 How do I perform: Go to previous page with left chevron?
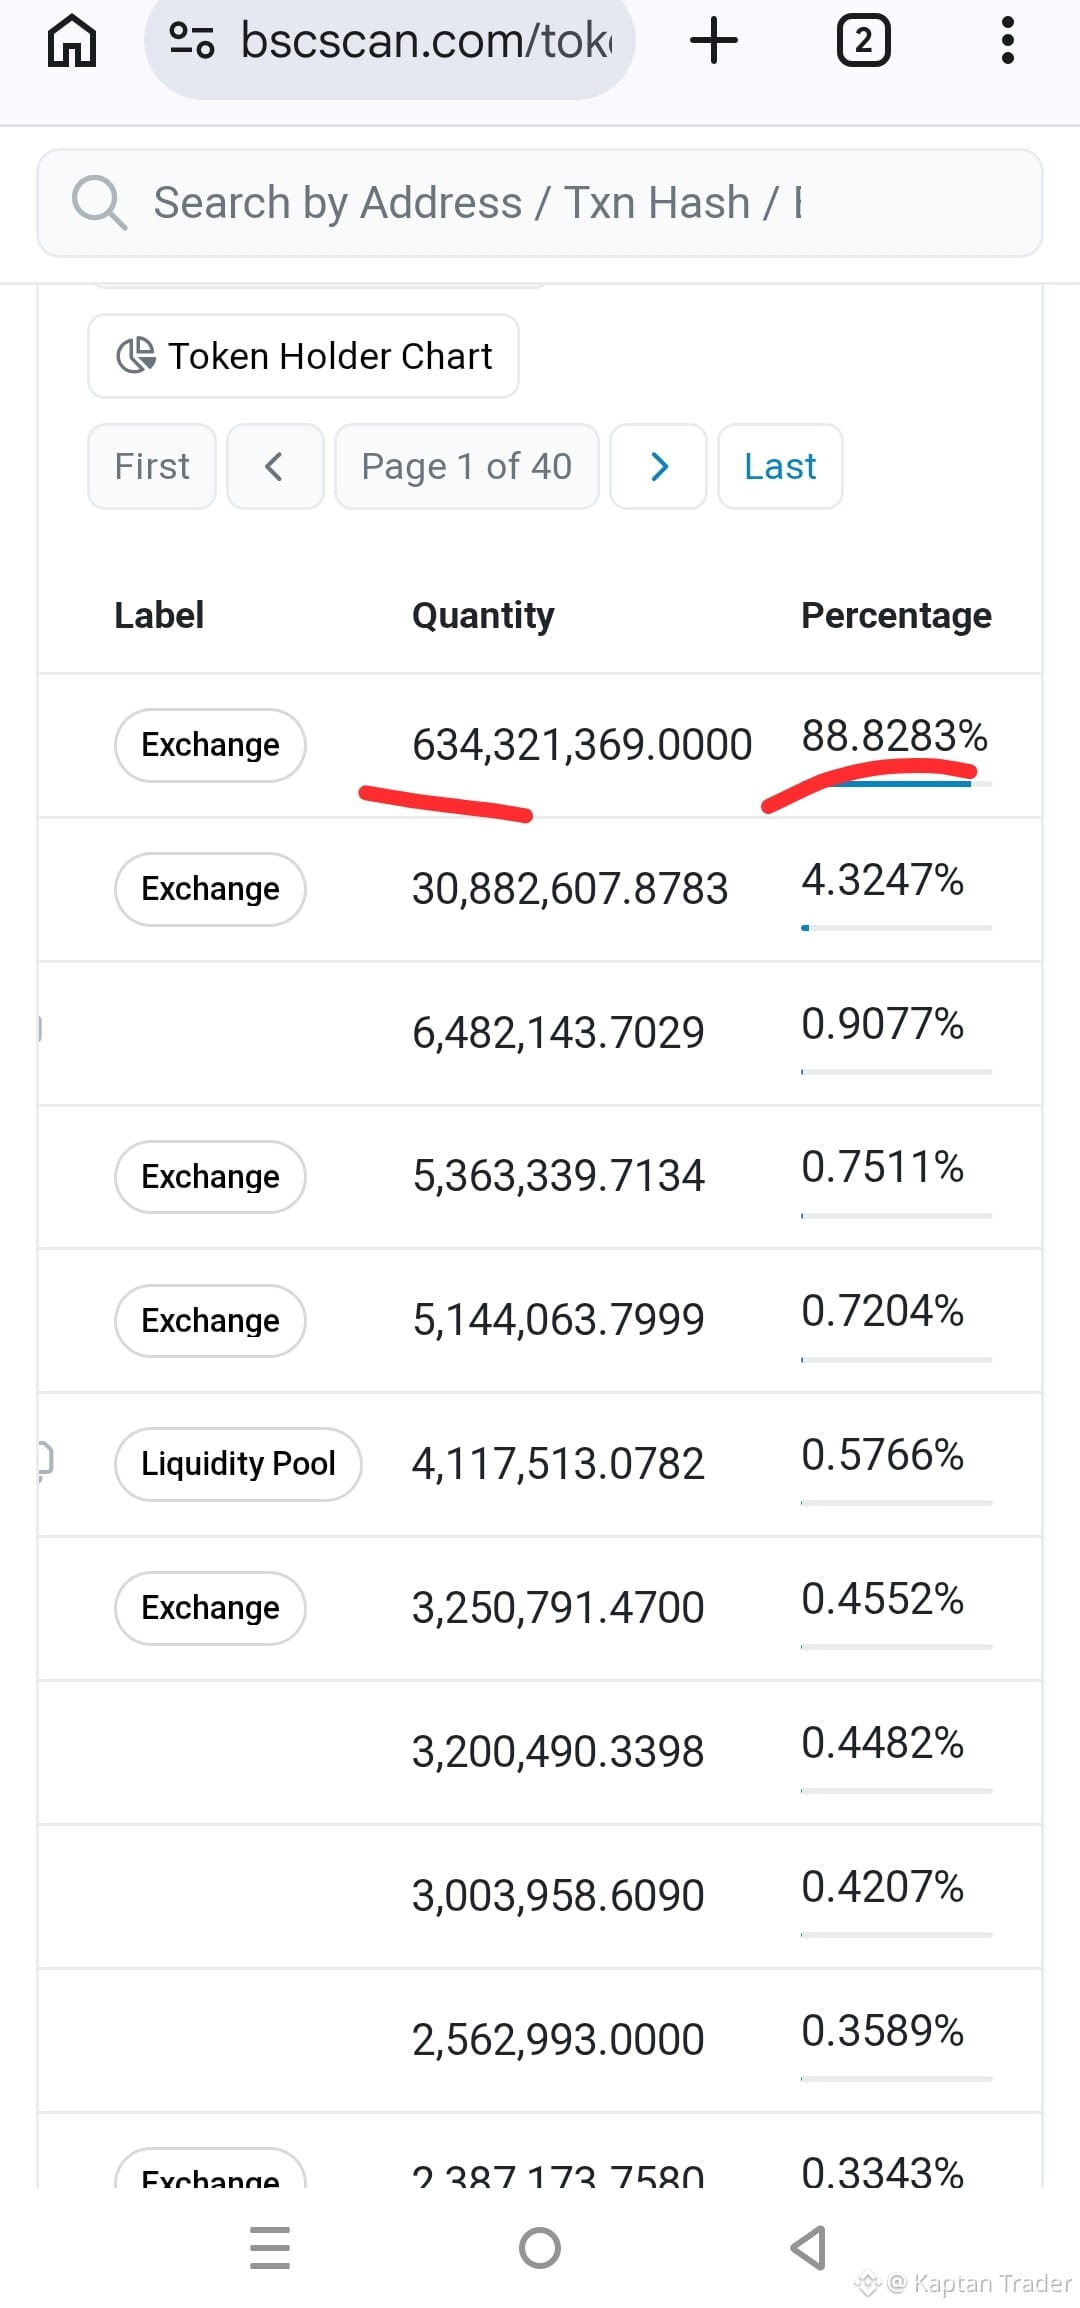(275, 466)
